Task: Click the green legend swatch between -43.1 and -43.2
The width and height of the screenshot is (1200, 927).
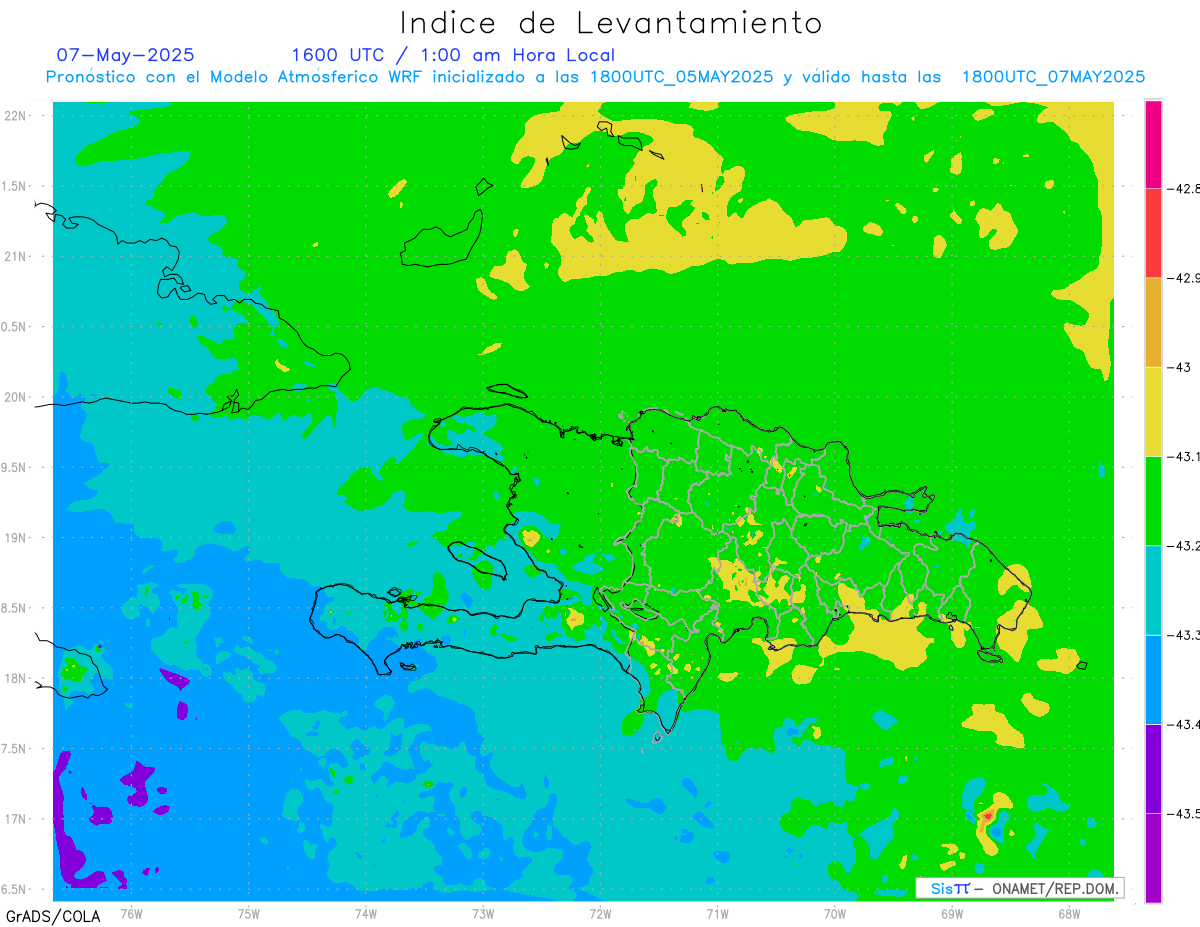Action: tap(1153, 500)
